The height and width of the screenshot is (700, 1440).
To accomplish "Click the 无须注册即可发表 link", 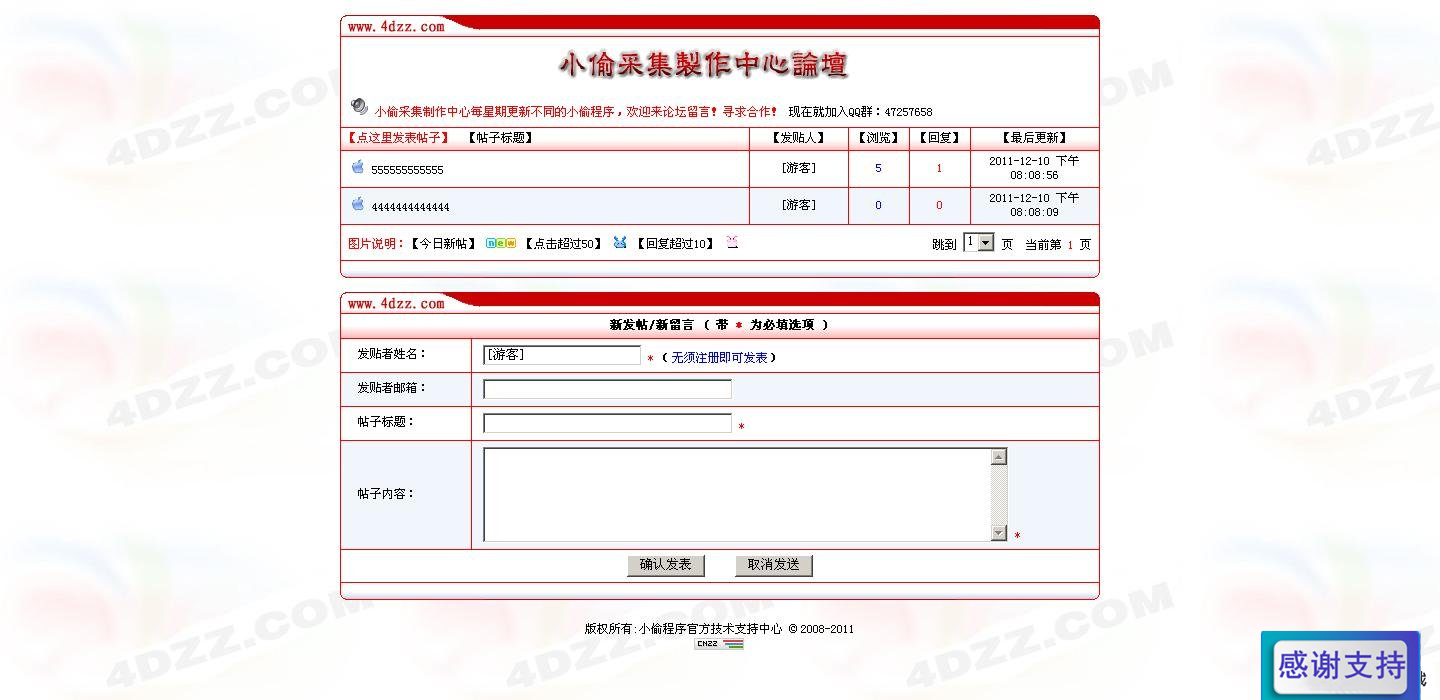I will click(x=719, y=357).
